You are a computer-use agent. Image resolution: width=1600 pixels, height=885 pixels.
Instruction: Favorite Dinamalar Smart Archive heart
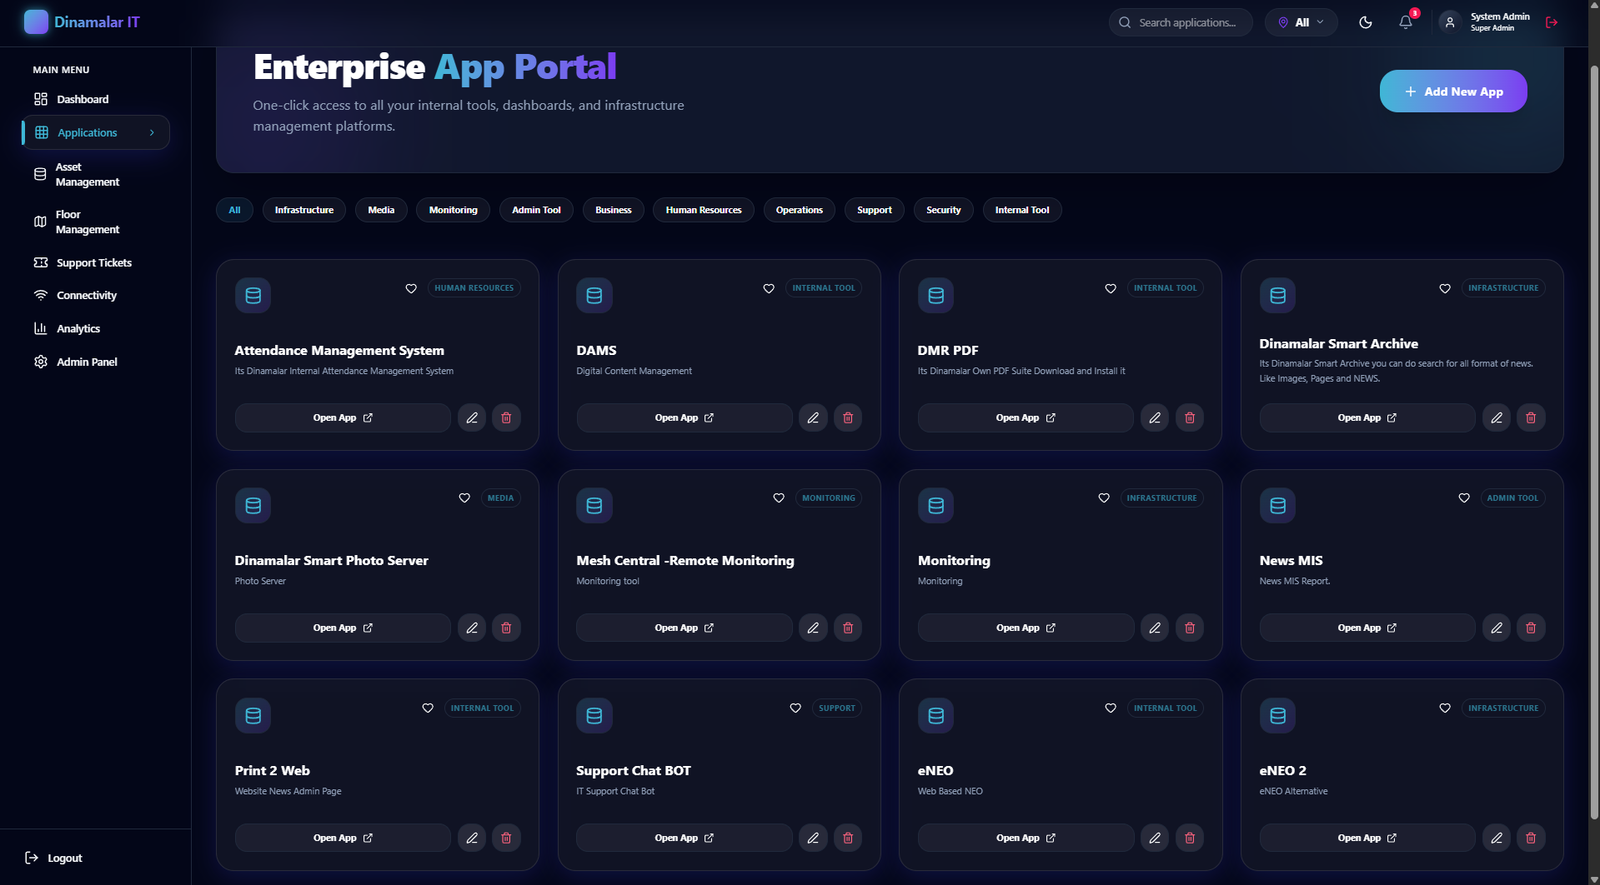click(x=1445, y=288)
